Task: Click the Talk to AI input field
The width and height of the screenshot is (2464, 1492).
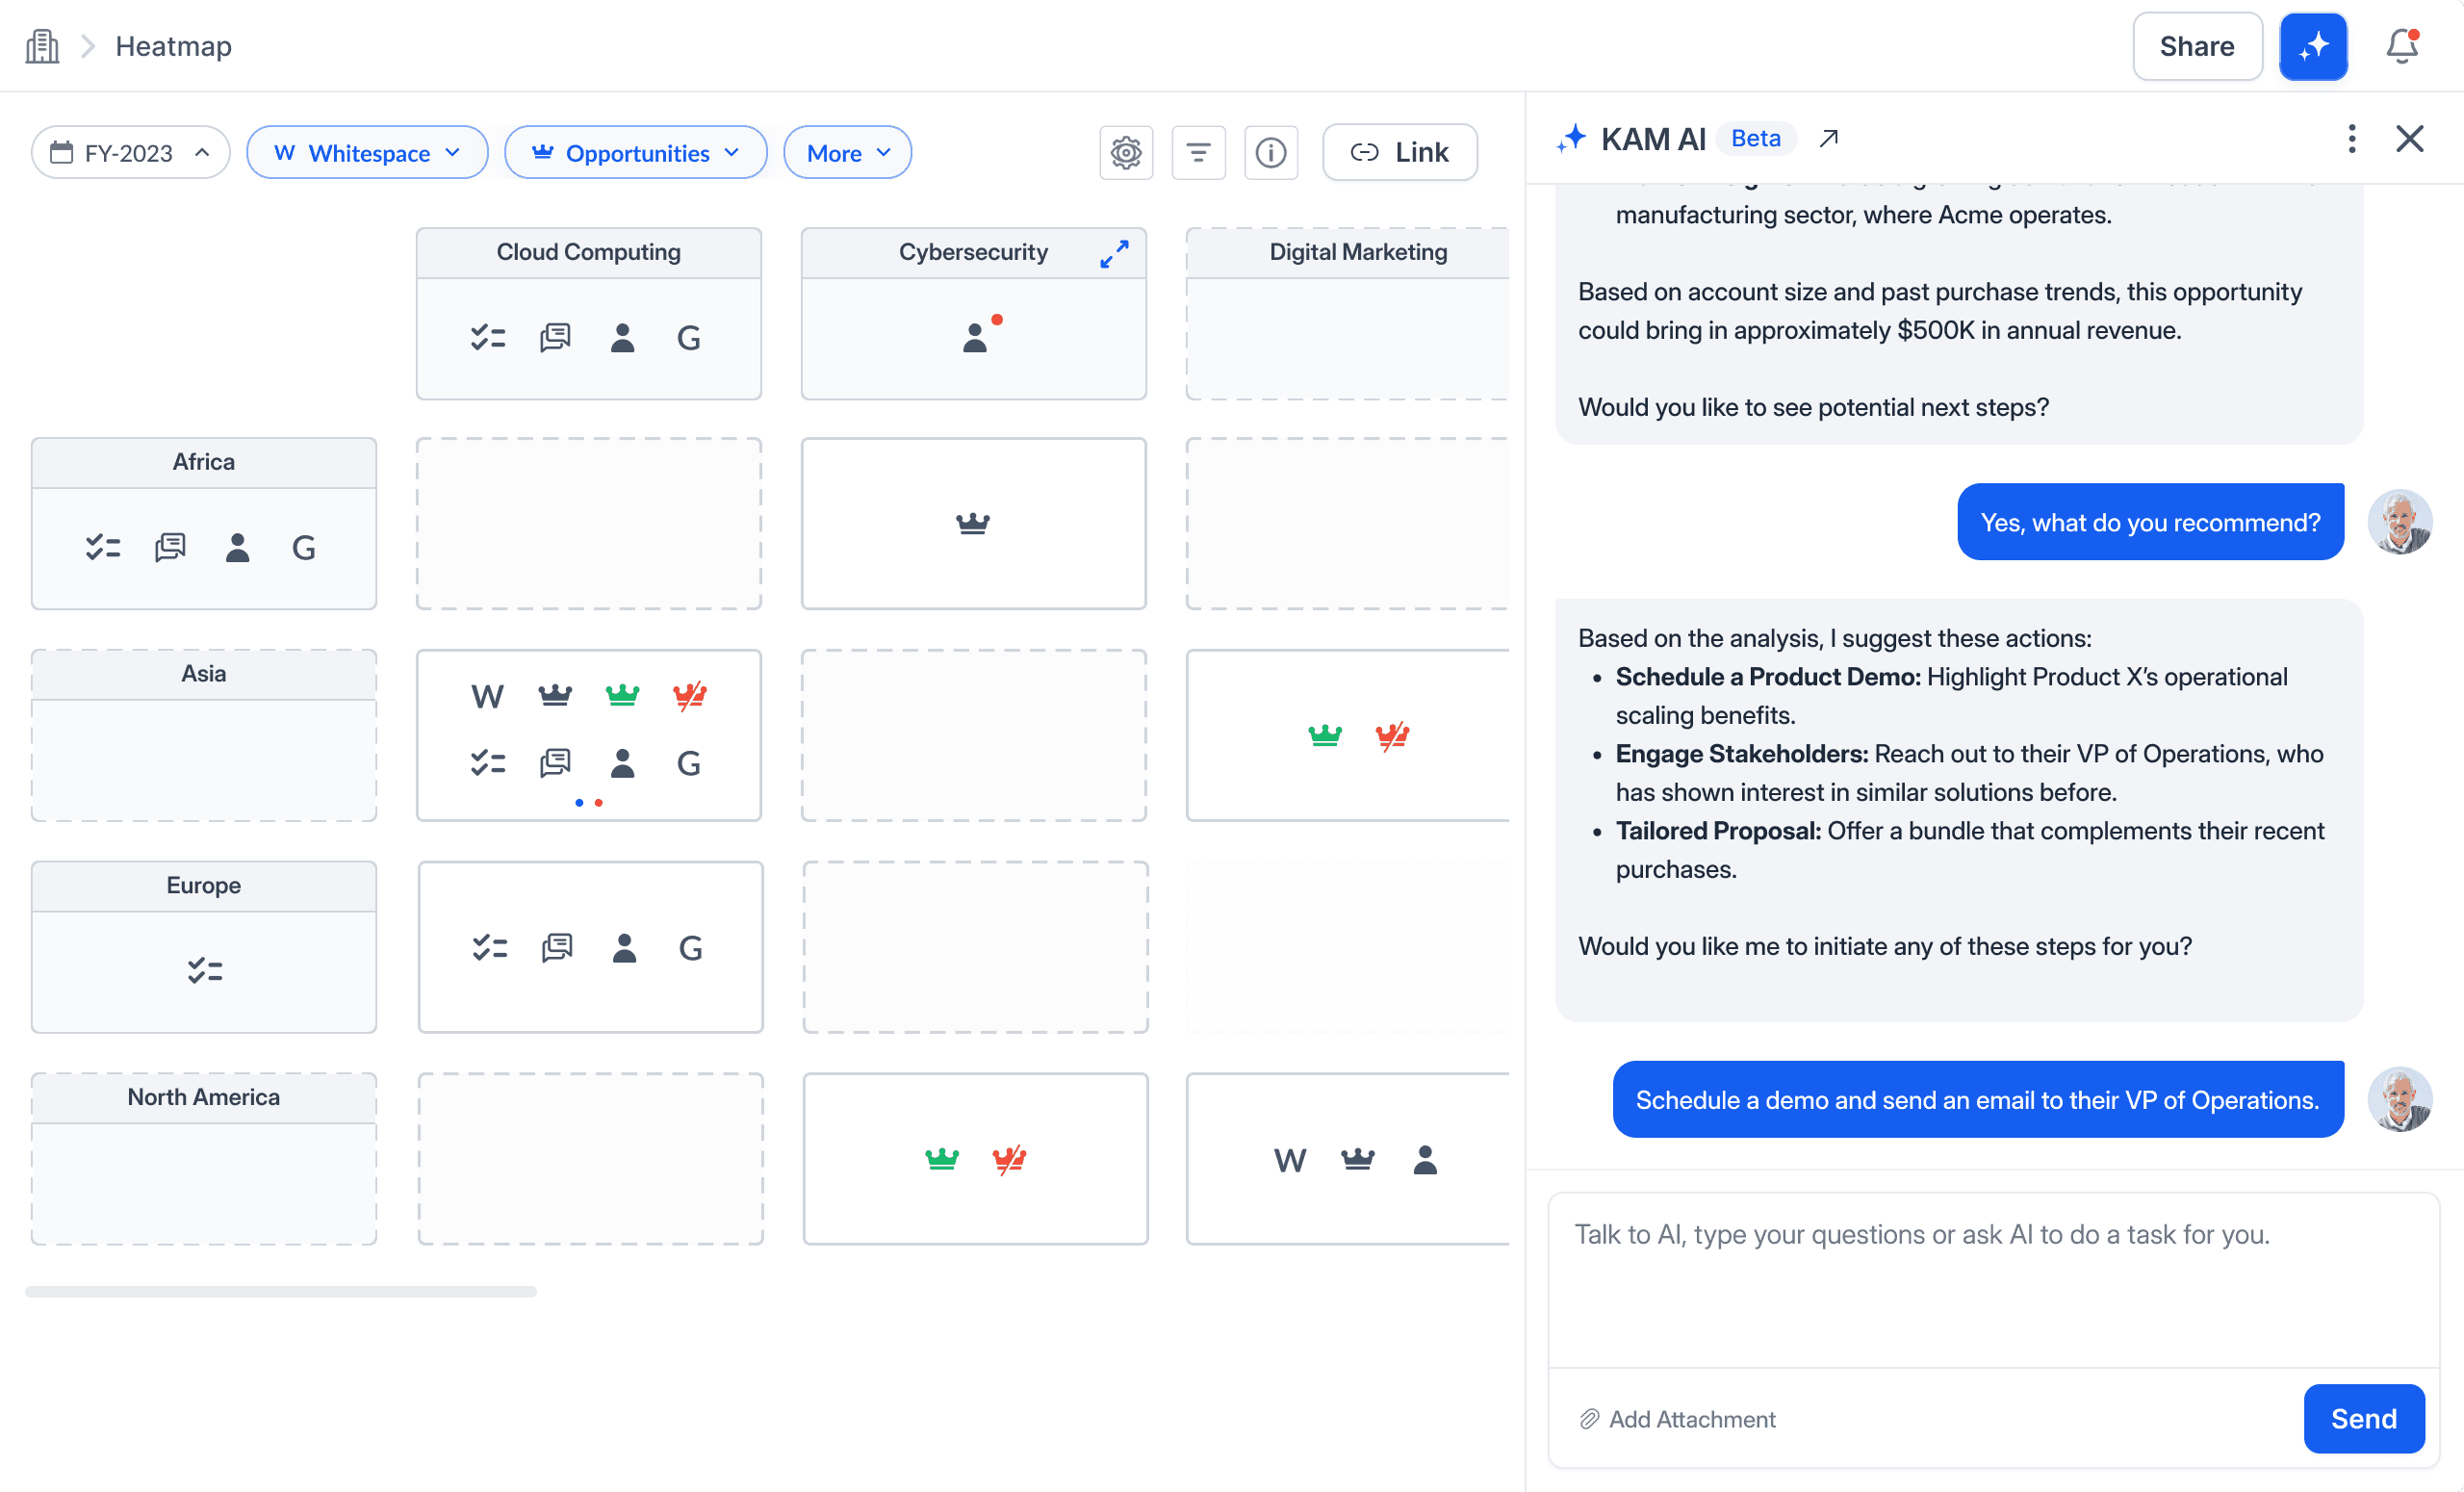Action: (1992, 1280)
